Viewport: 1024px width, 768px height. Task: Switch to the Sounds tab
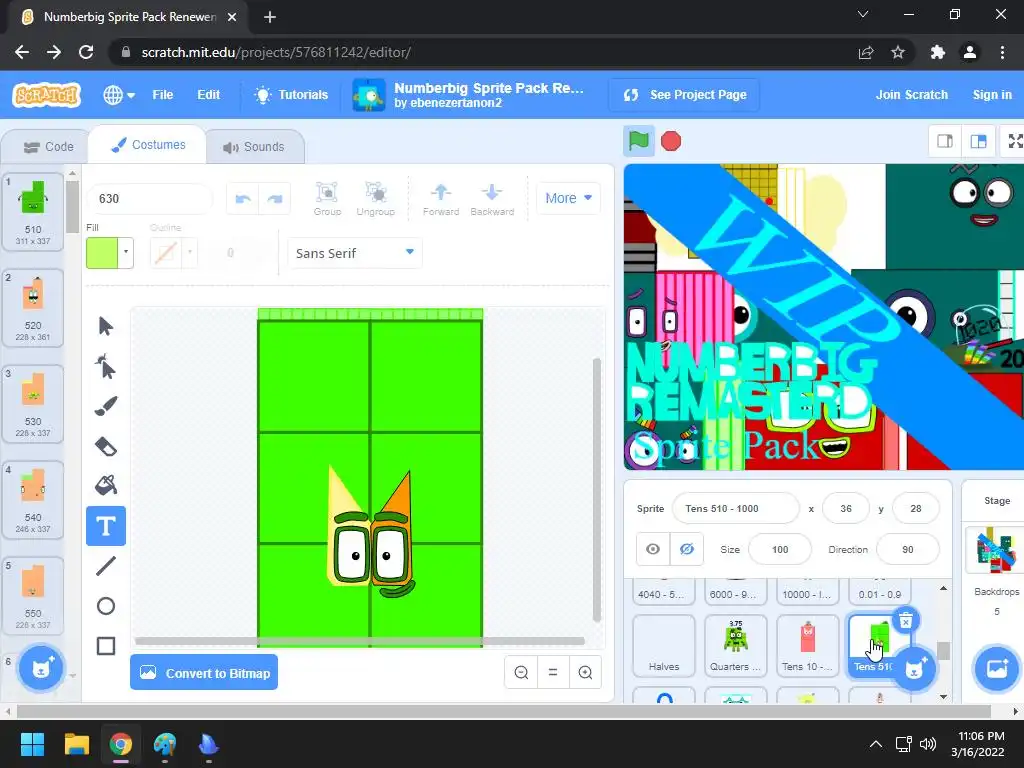click(x=254, y=147)
